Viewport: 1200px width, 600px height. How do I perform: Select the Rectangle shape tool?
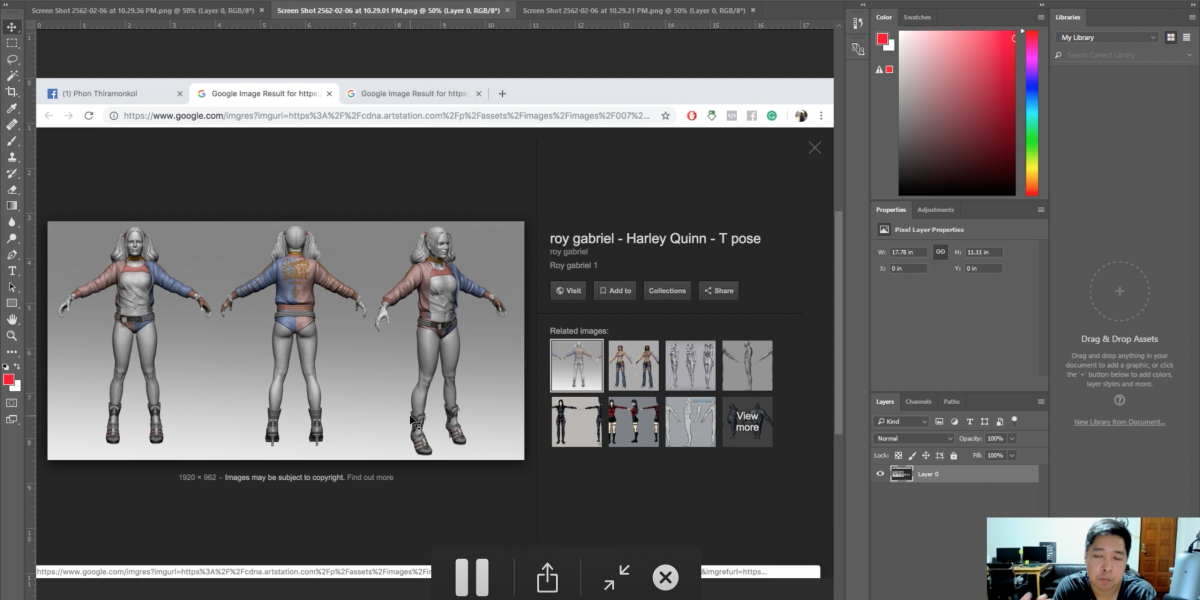(x=12, y=303)
